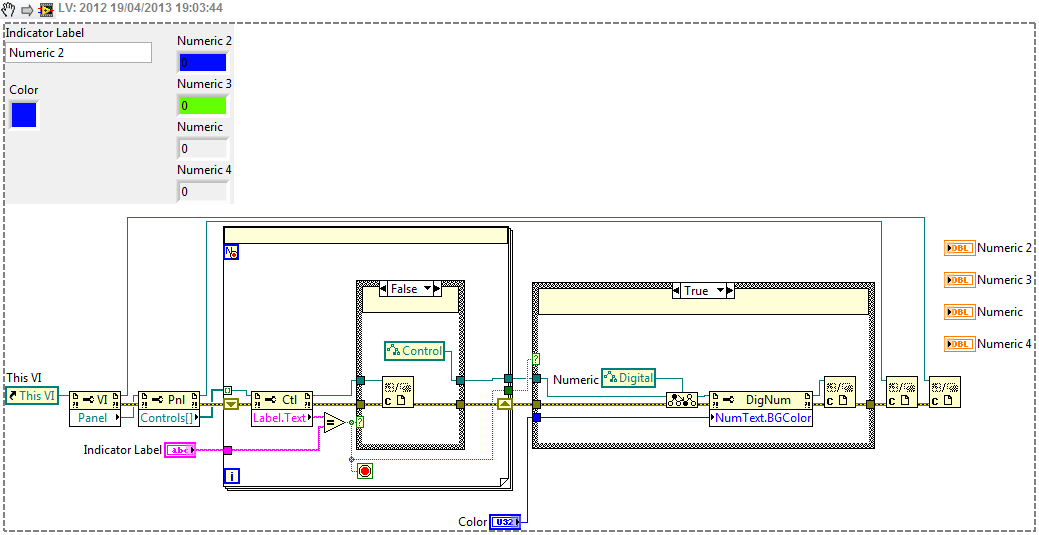Click the Equal? comparison triangle node
The image size is (1039, 535).
[x=334, y=423]
